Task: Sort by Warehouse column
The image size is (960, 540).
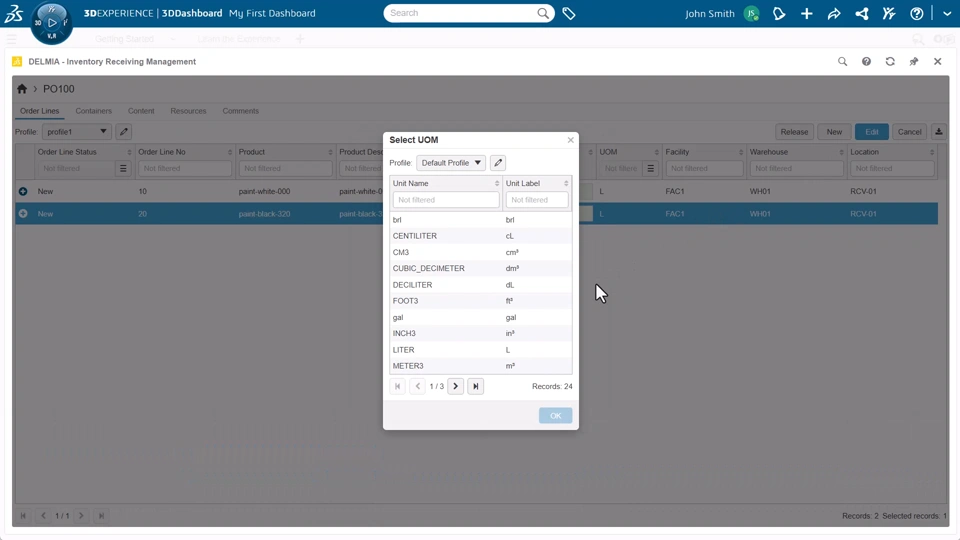Action: coord(841,152)
